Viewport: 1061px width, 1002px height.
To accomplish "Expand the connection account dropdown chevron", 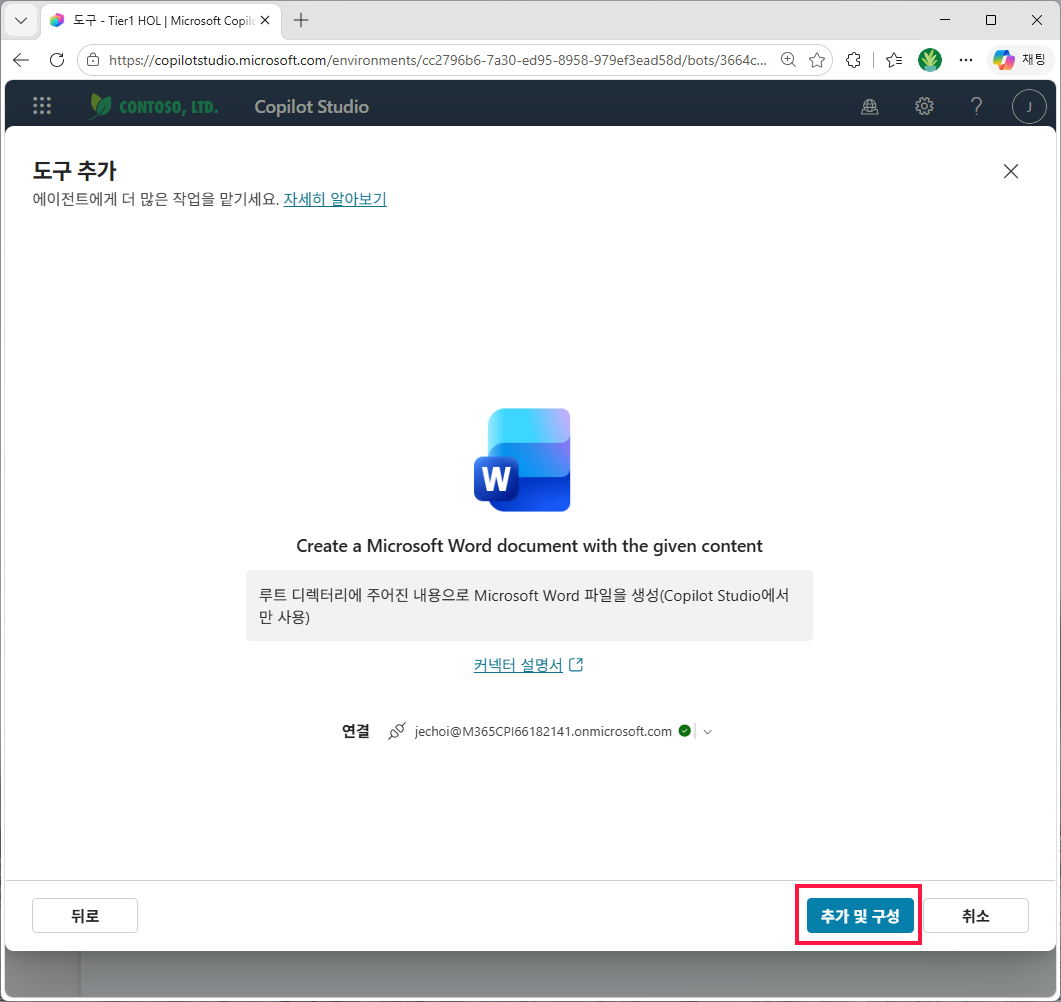I will [708, 731].
